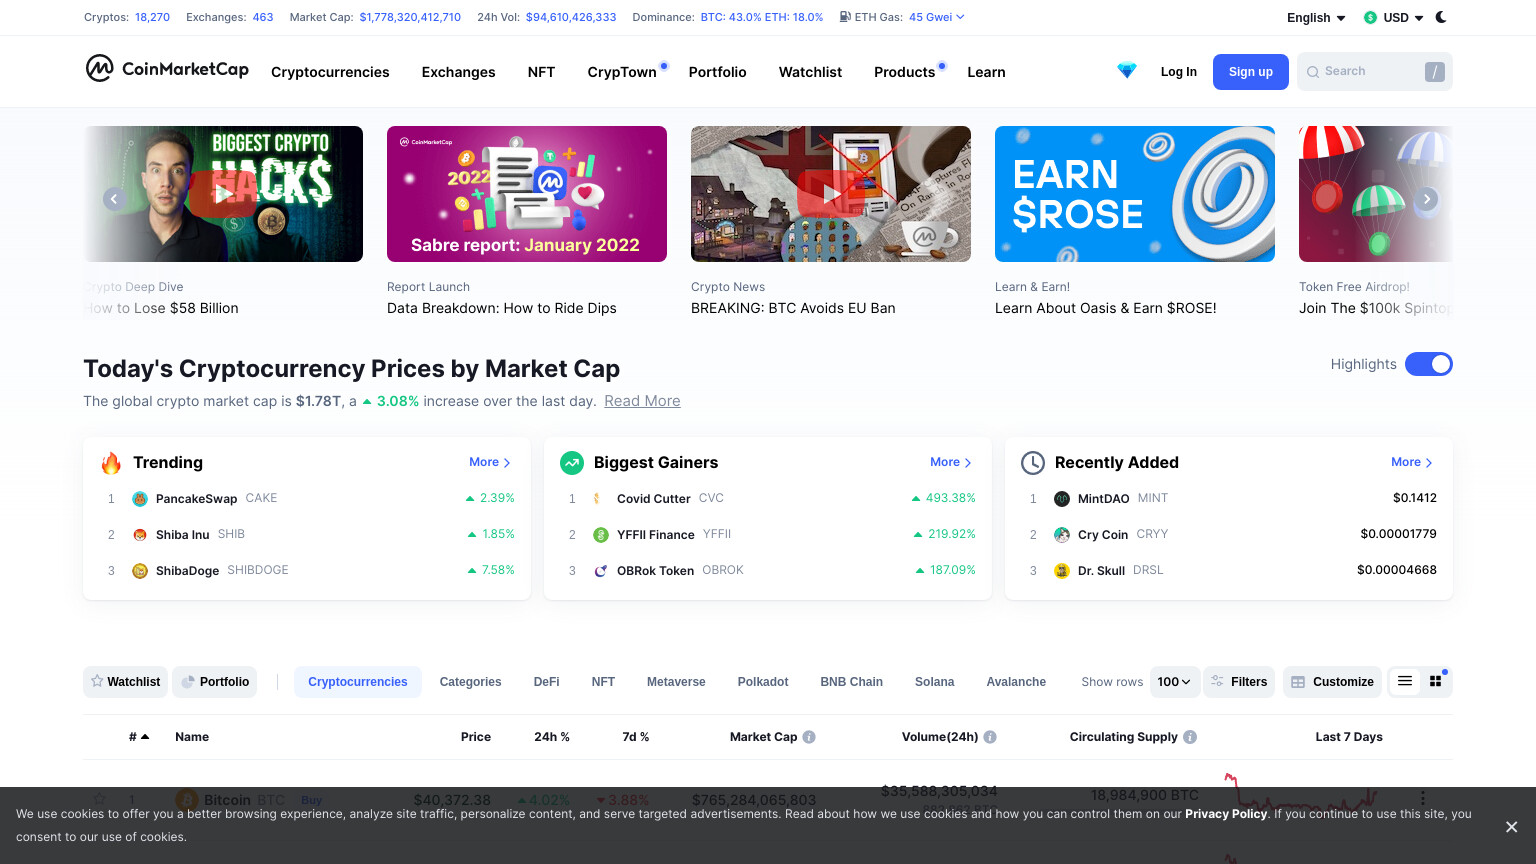Click the Sign up button
The image size is (1536, 864).
(x=1251, y=72)
